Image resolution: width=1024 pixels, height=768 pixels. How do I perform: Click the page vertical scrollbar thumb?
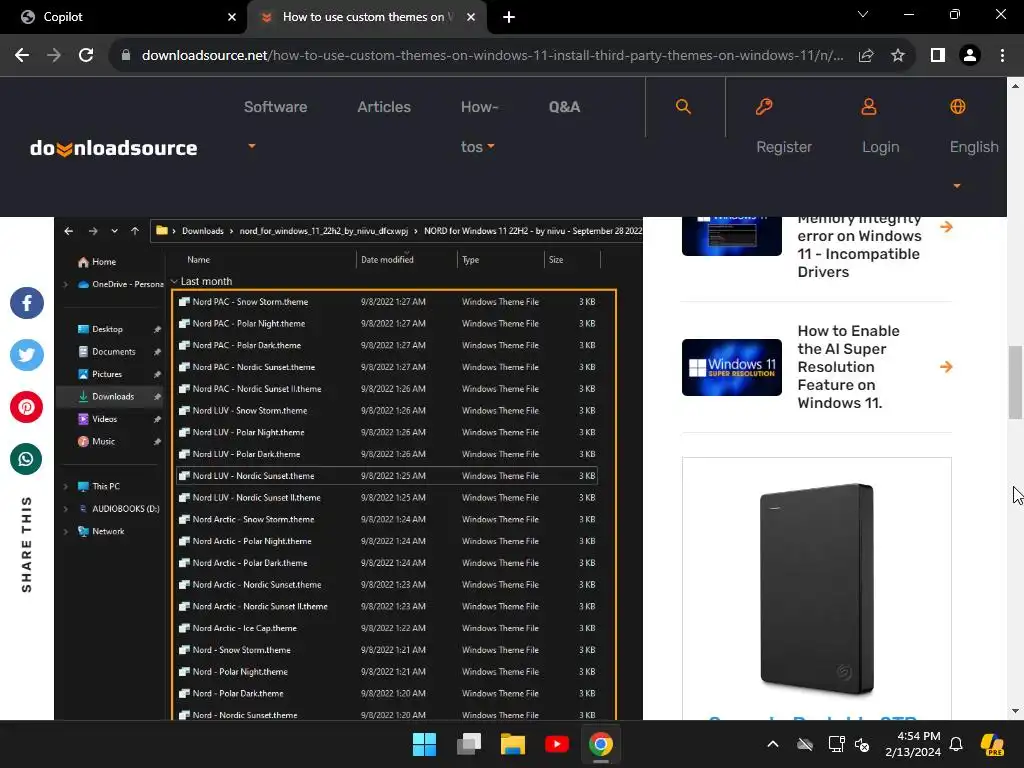click(1015, 383)
